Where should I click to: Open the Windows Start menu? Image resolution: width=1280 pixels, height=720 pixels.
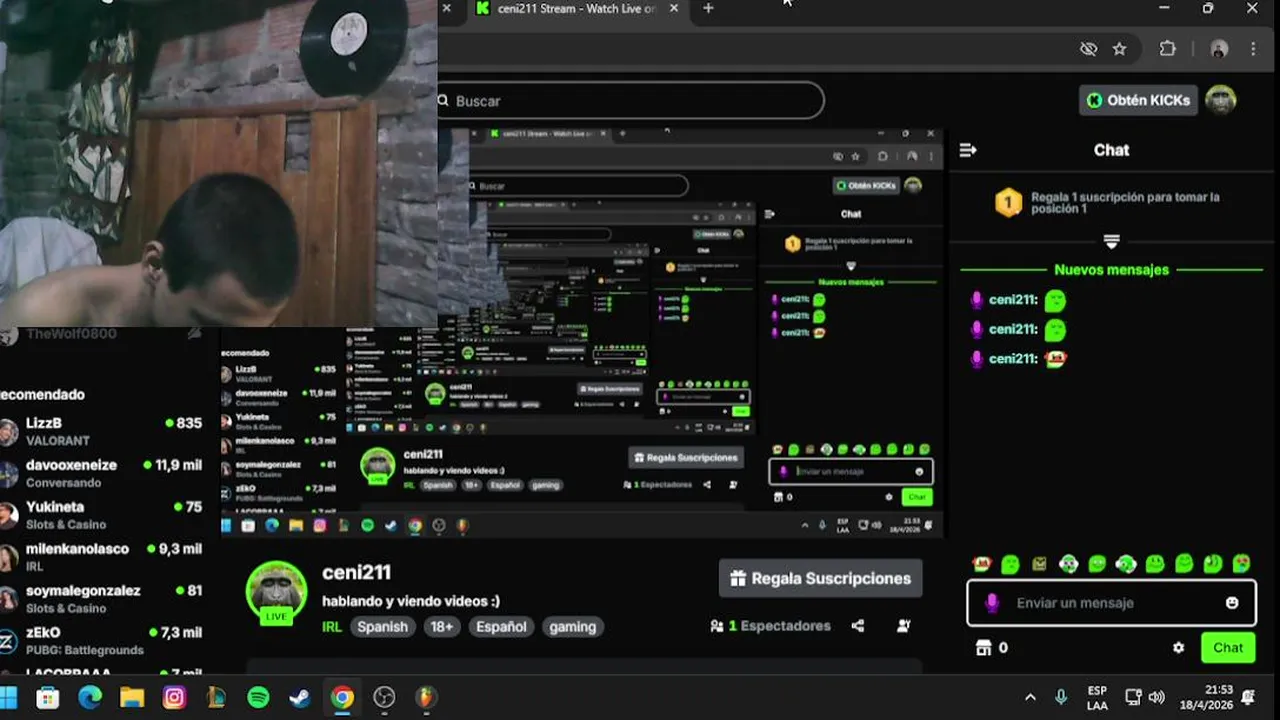tap(9, 697)
